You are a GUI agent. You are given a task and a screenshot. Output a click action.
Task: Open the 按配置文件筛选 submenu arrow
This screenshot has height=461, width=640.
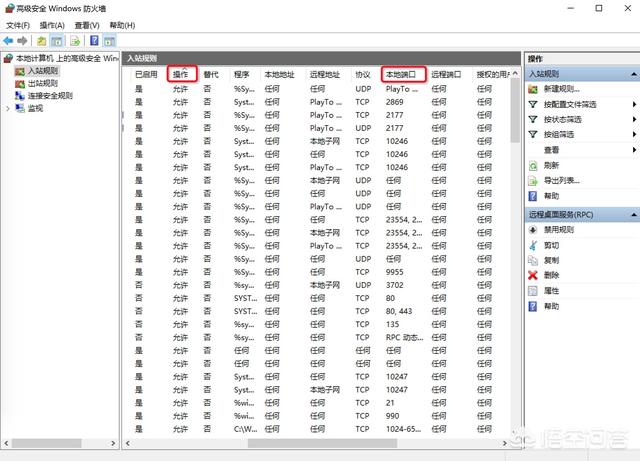click(x=634, y=105)
